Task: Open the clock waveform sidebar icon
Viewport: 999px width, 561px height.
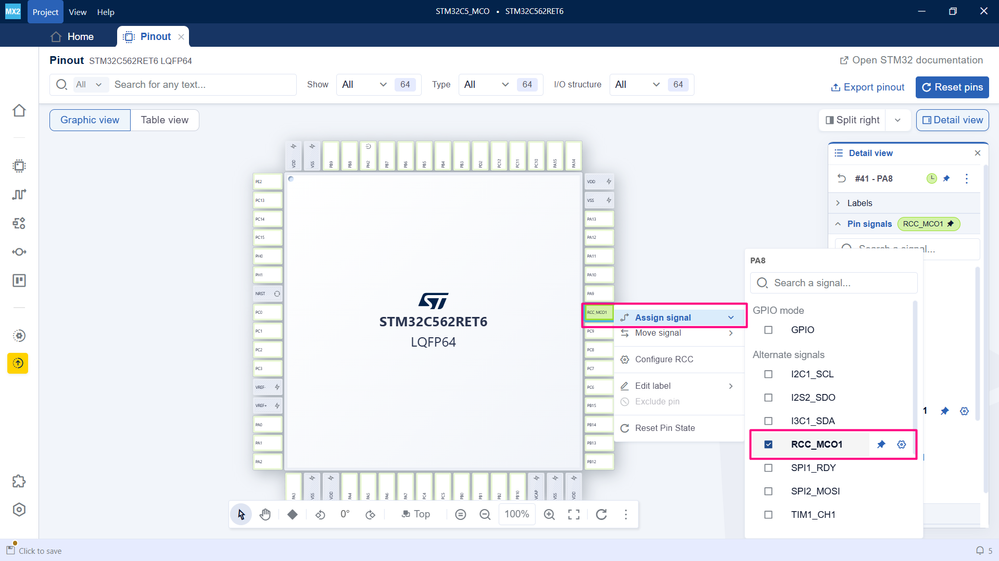Action: [x=19, y=194]
